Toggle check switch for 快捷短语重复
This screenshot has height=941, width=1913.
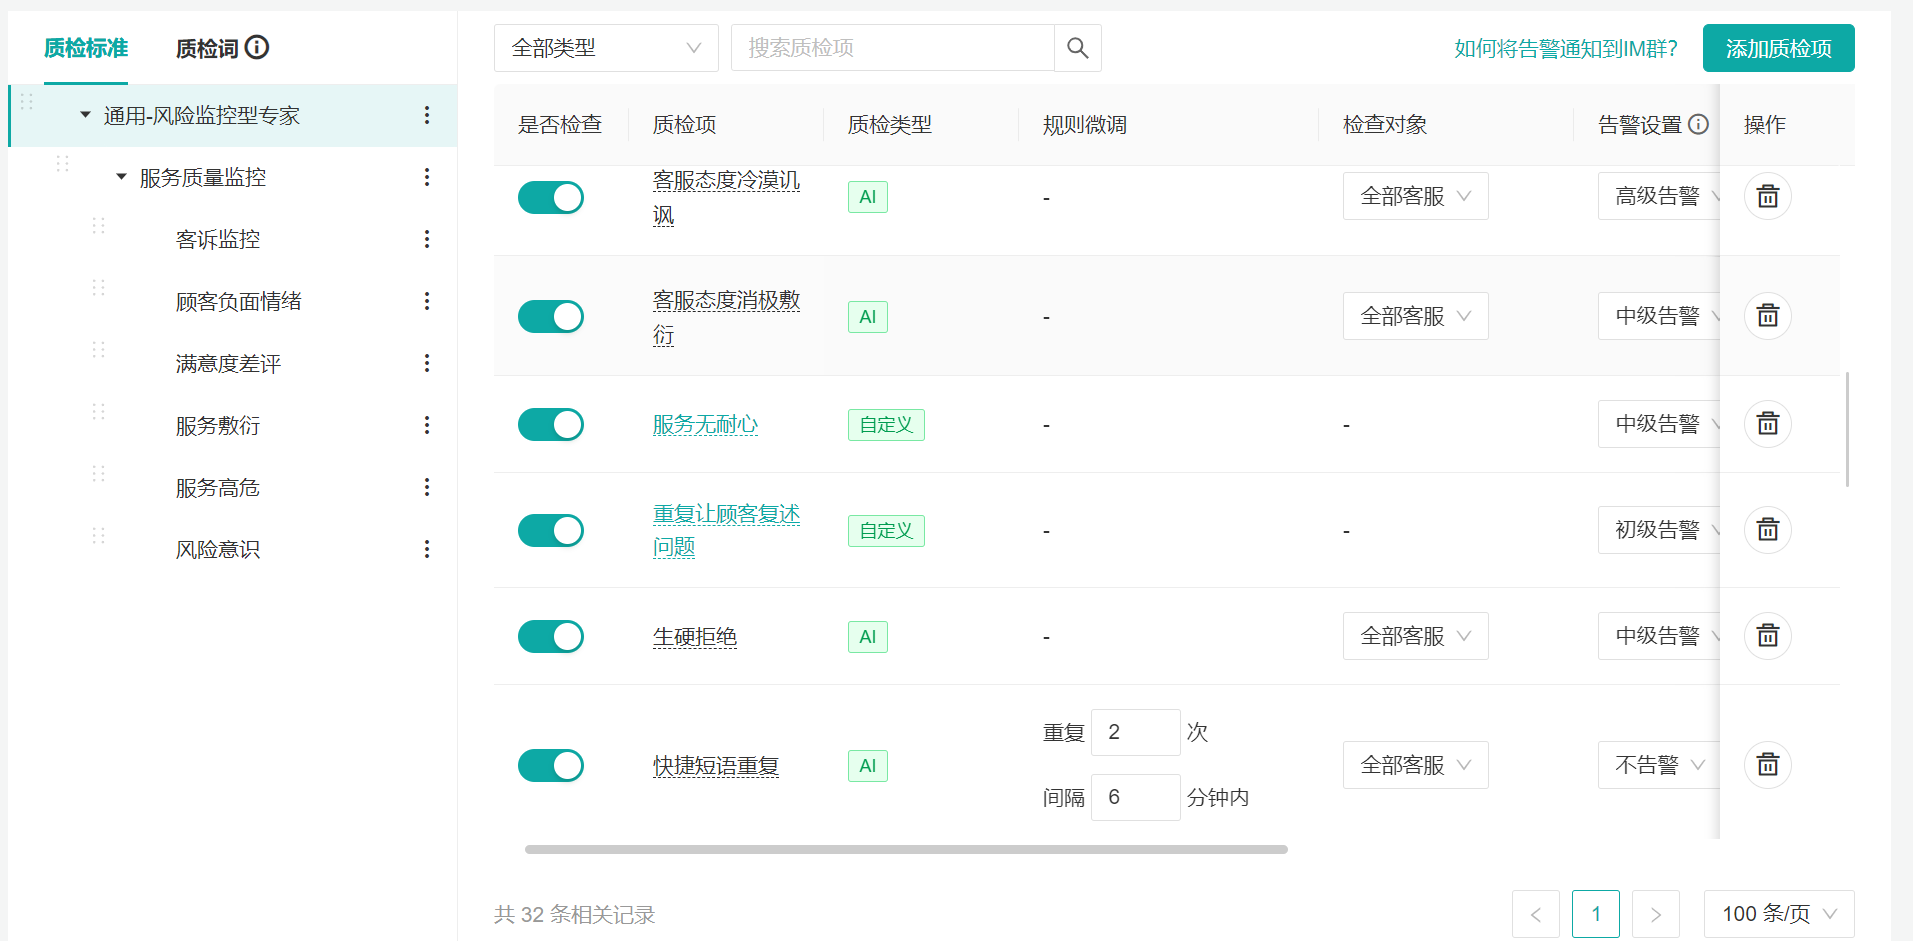click(551, 766)
